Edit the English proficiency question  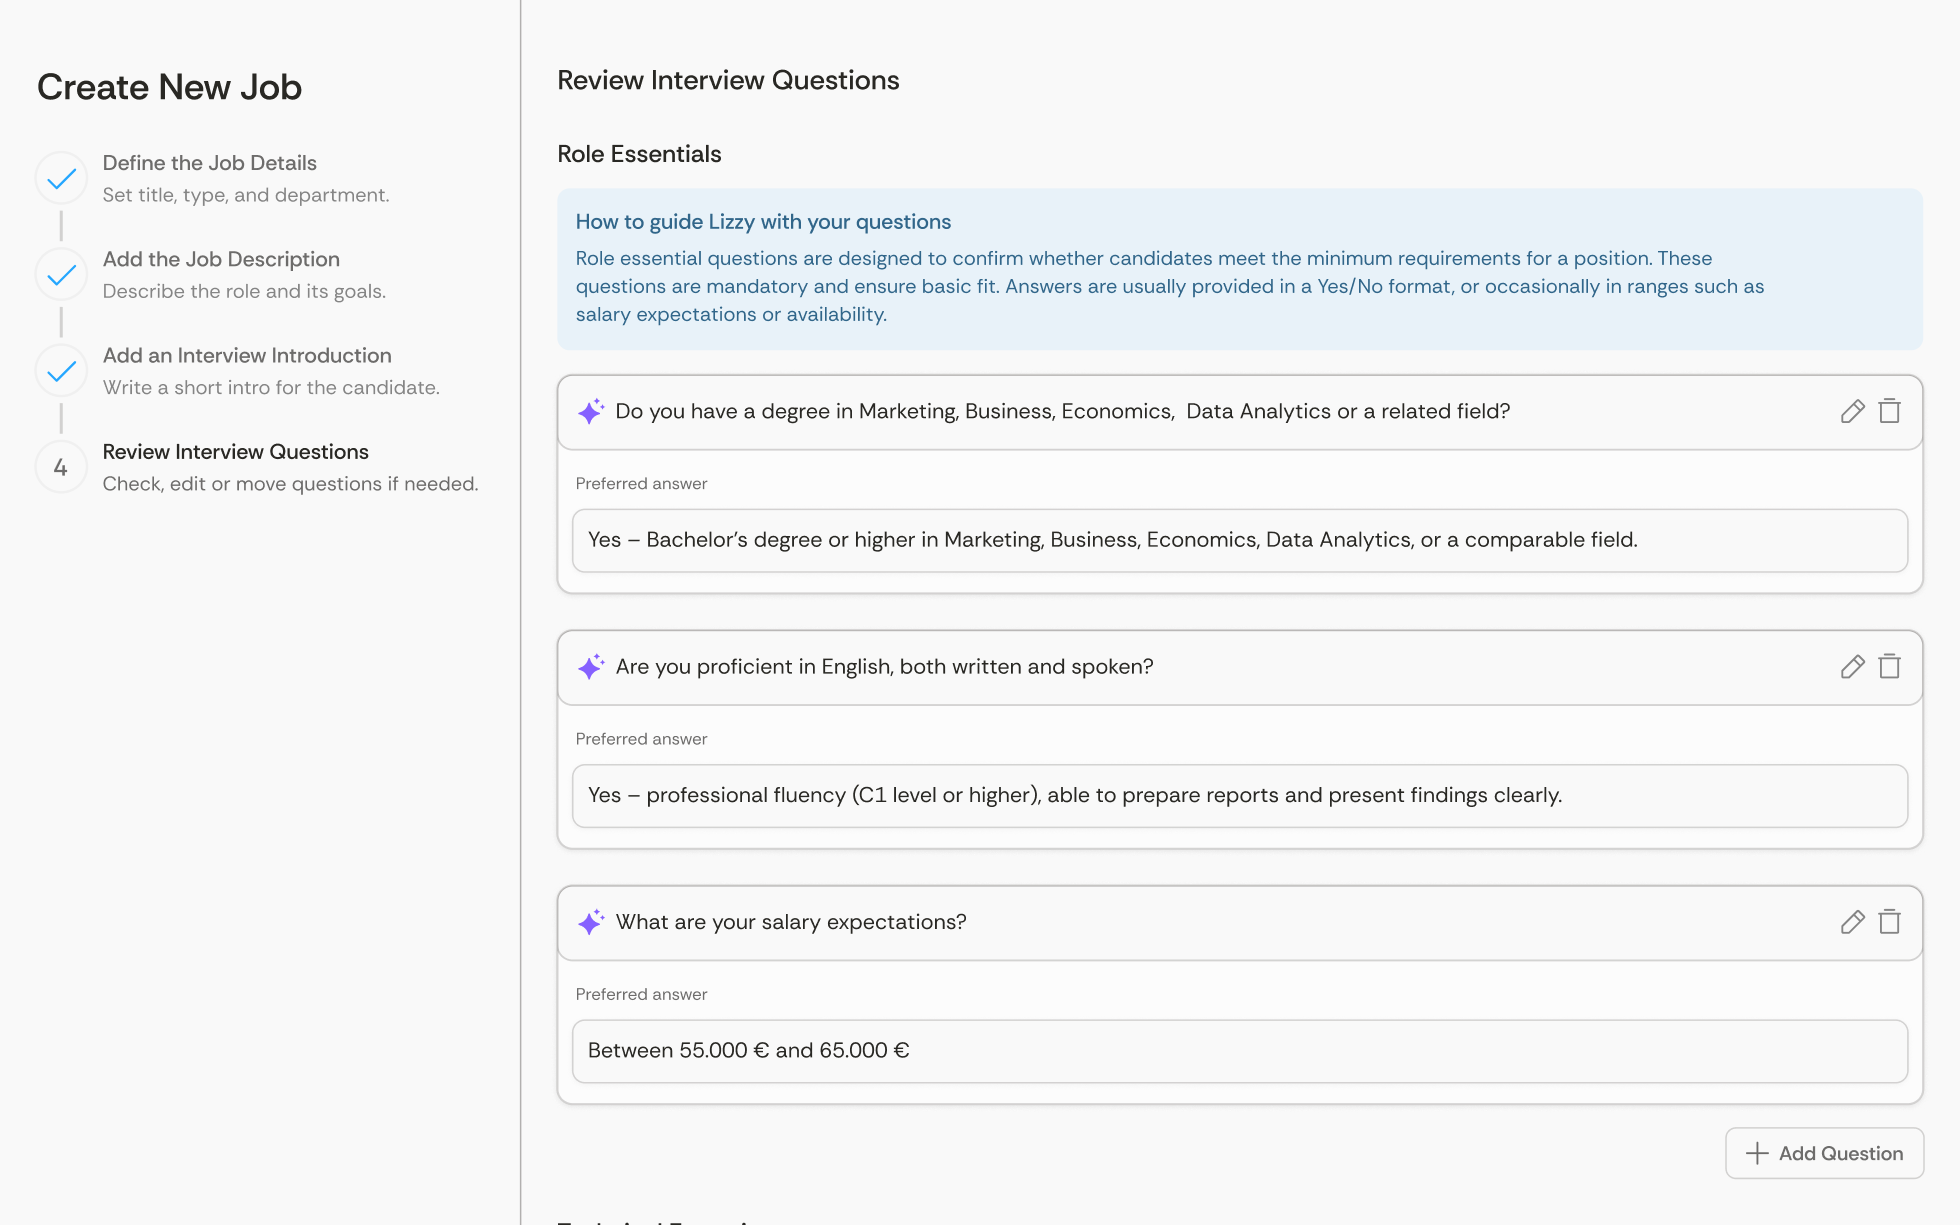[1852, 667]
